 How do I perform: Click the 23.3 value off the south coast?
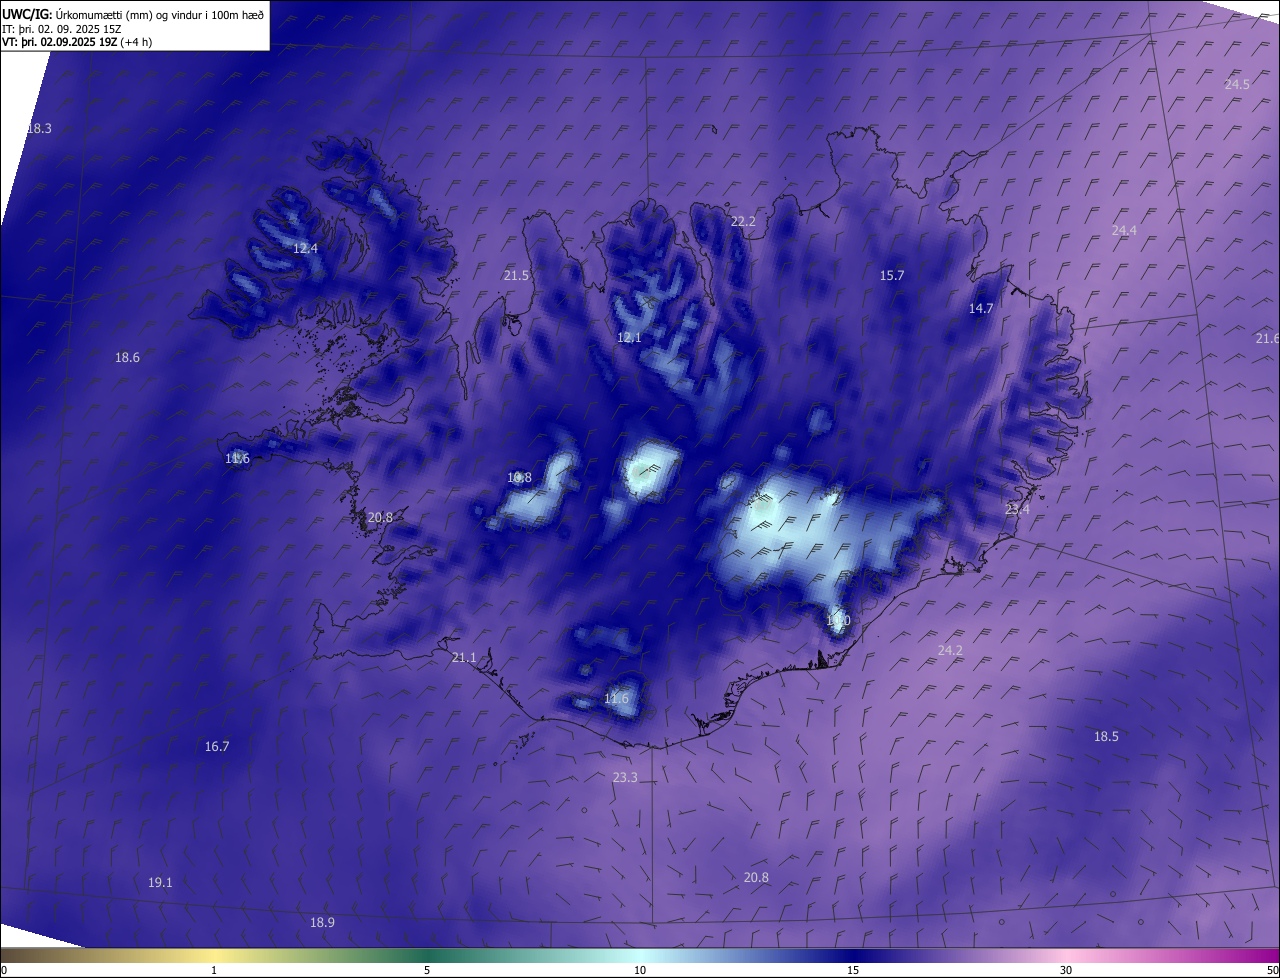(x=625, y=777)
